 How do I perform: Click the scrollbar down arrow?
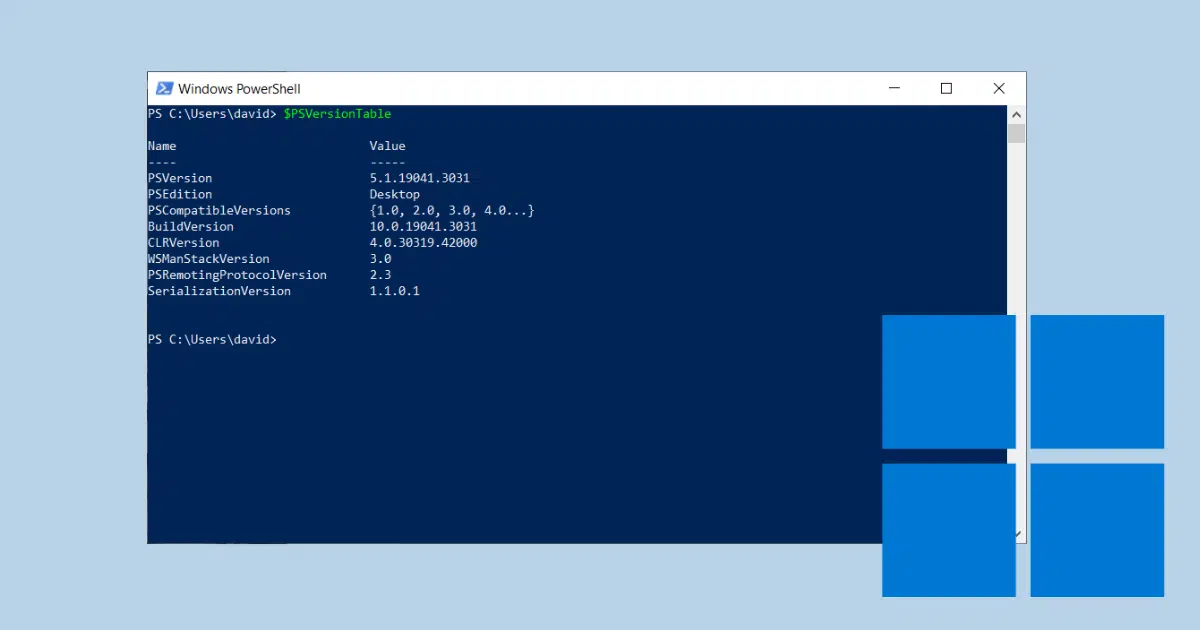coord(1017,535)
